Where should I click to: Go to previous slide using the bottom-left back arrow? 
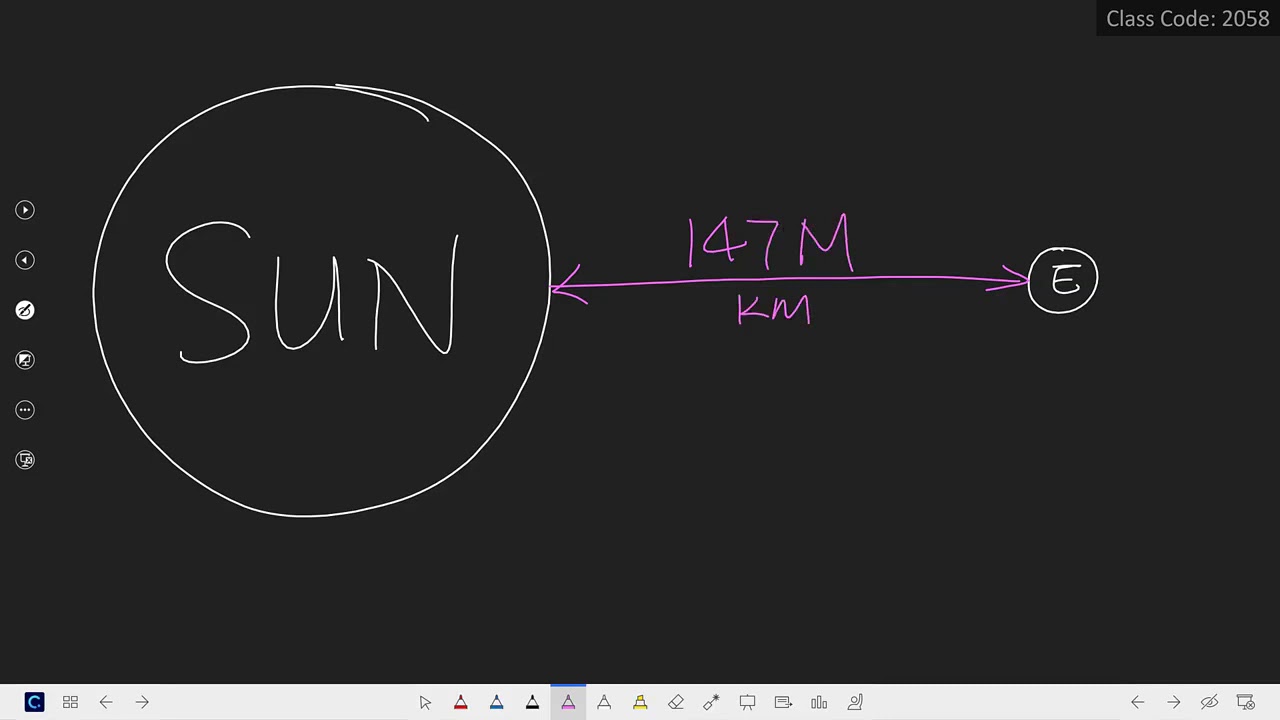(x=106, y=702)
